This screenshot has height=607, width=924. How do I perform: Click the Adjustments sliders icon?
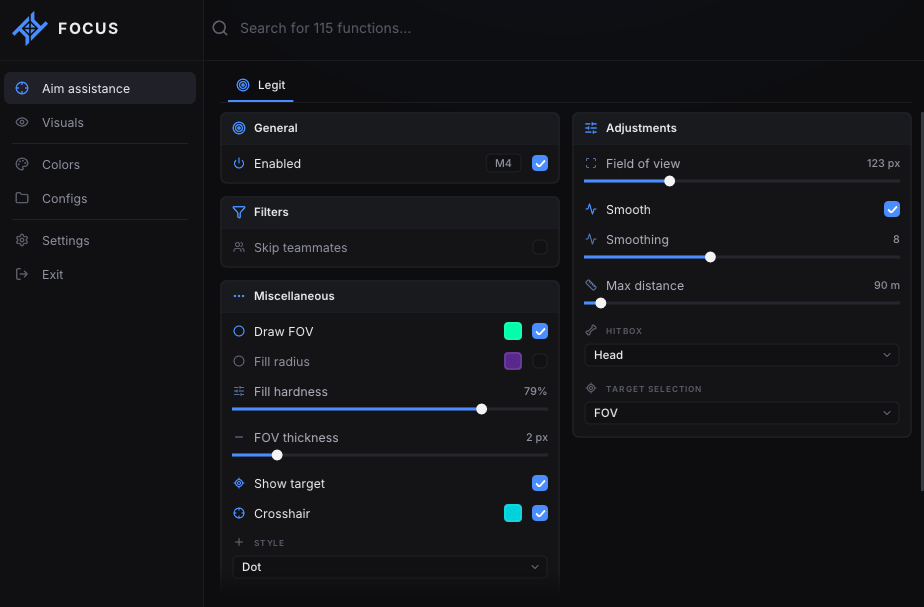click(591, 128)
